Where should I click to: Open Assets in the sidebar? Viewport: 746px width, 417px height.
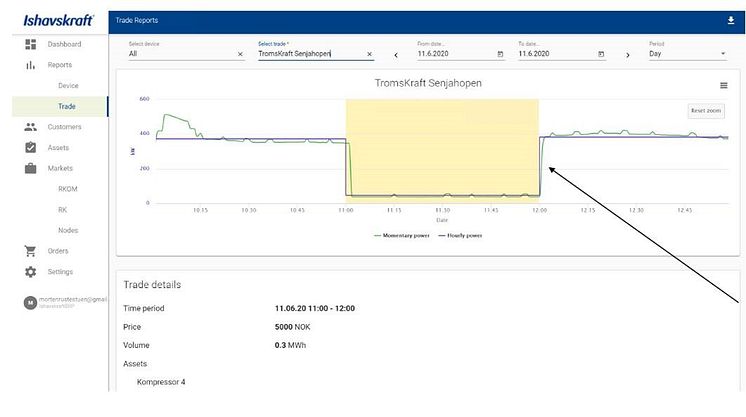point(60,148)
